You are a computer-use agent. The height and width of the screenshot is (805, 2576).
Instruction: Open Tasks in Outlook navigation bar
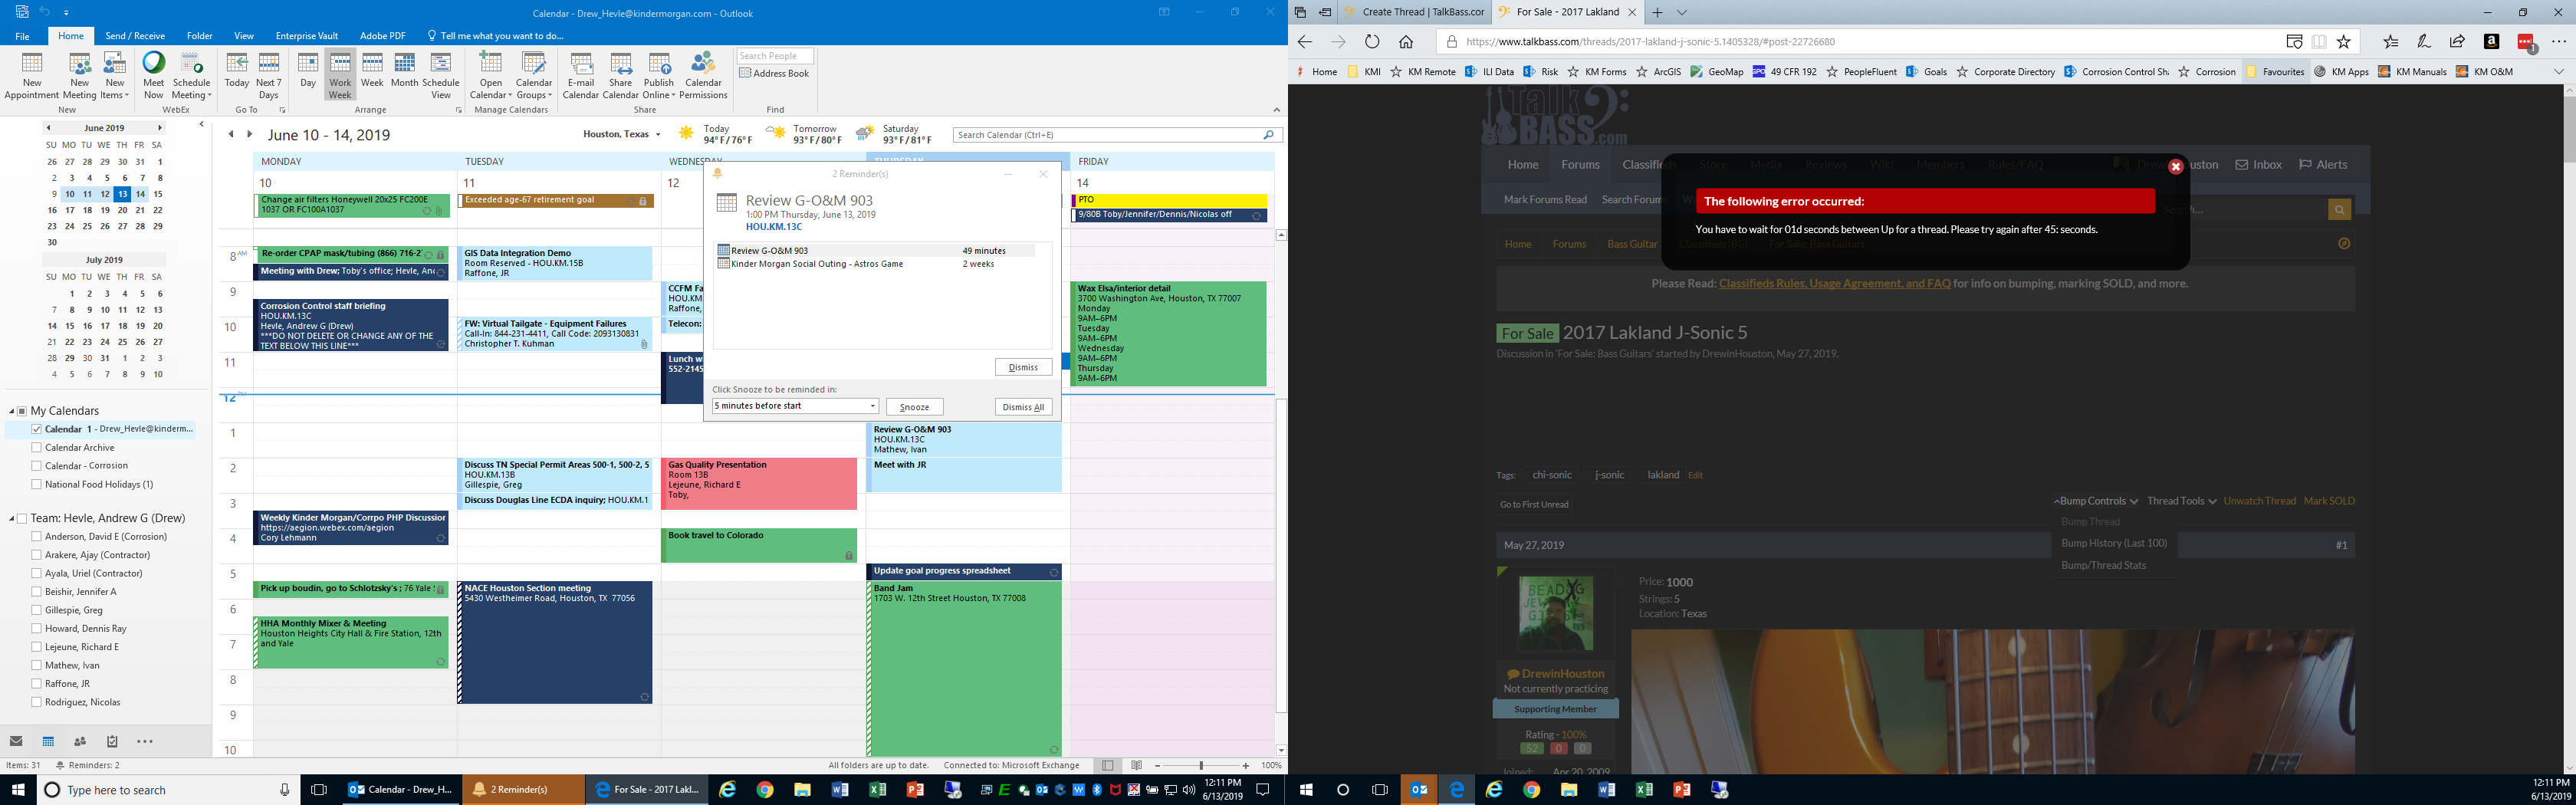[x=112, y=741]
